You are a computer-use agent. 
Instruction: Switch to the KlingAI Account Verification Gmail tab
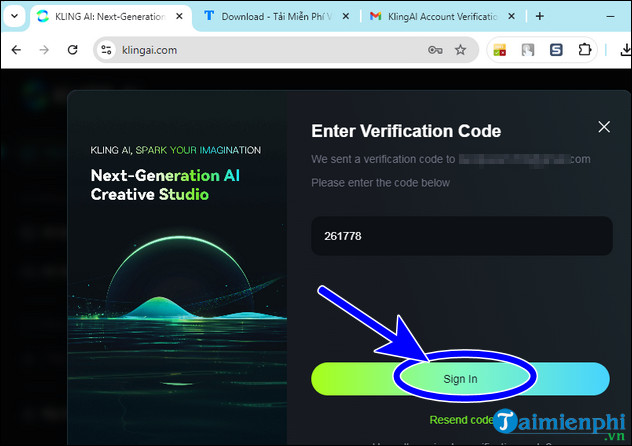click(442, 17)
